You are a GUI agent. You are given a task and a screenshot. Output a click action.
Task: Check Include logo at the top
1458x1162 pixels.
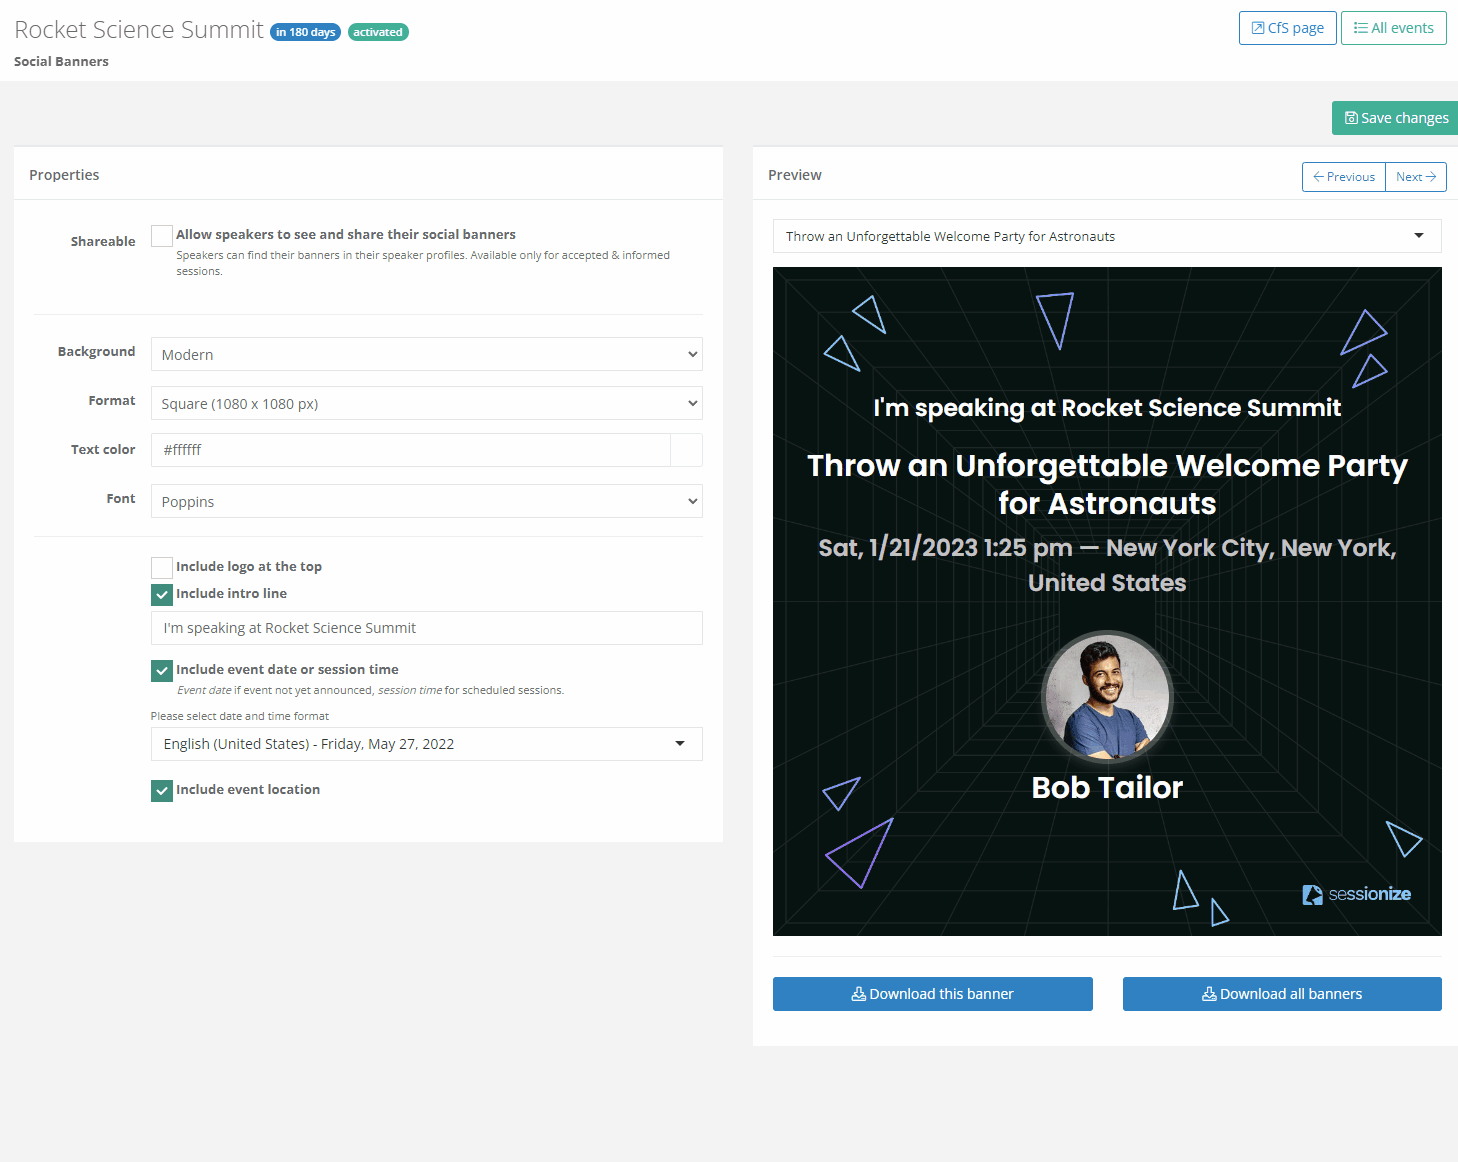pos(162,568)
